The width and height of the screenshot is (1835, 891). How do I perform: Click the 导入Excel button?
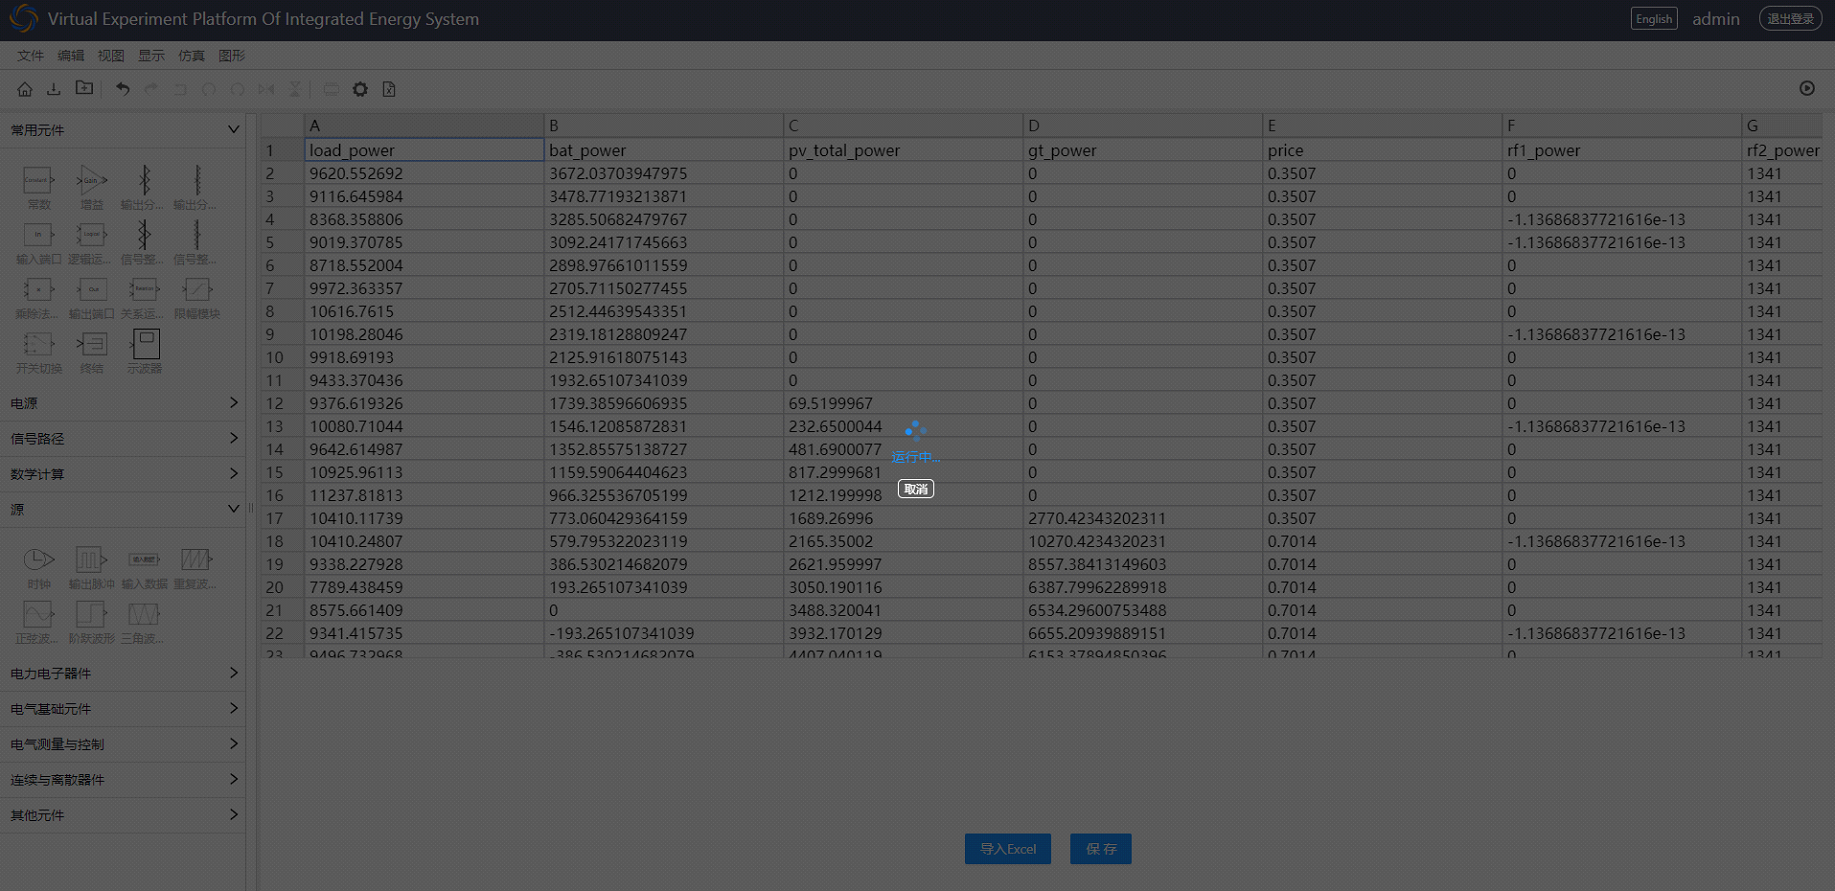tap(1008, 849)
